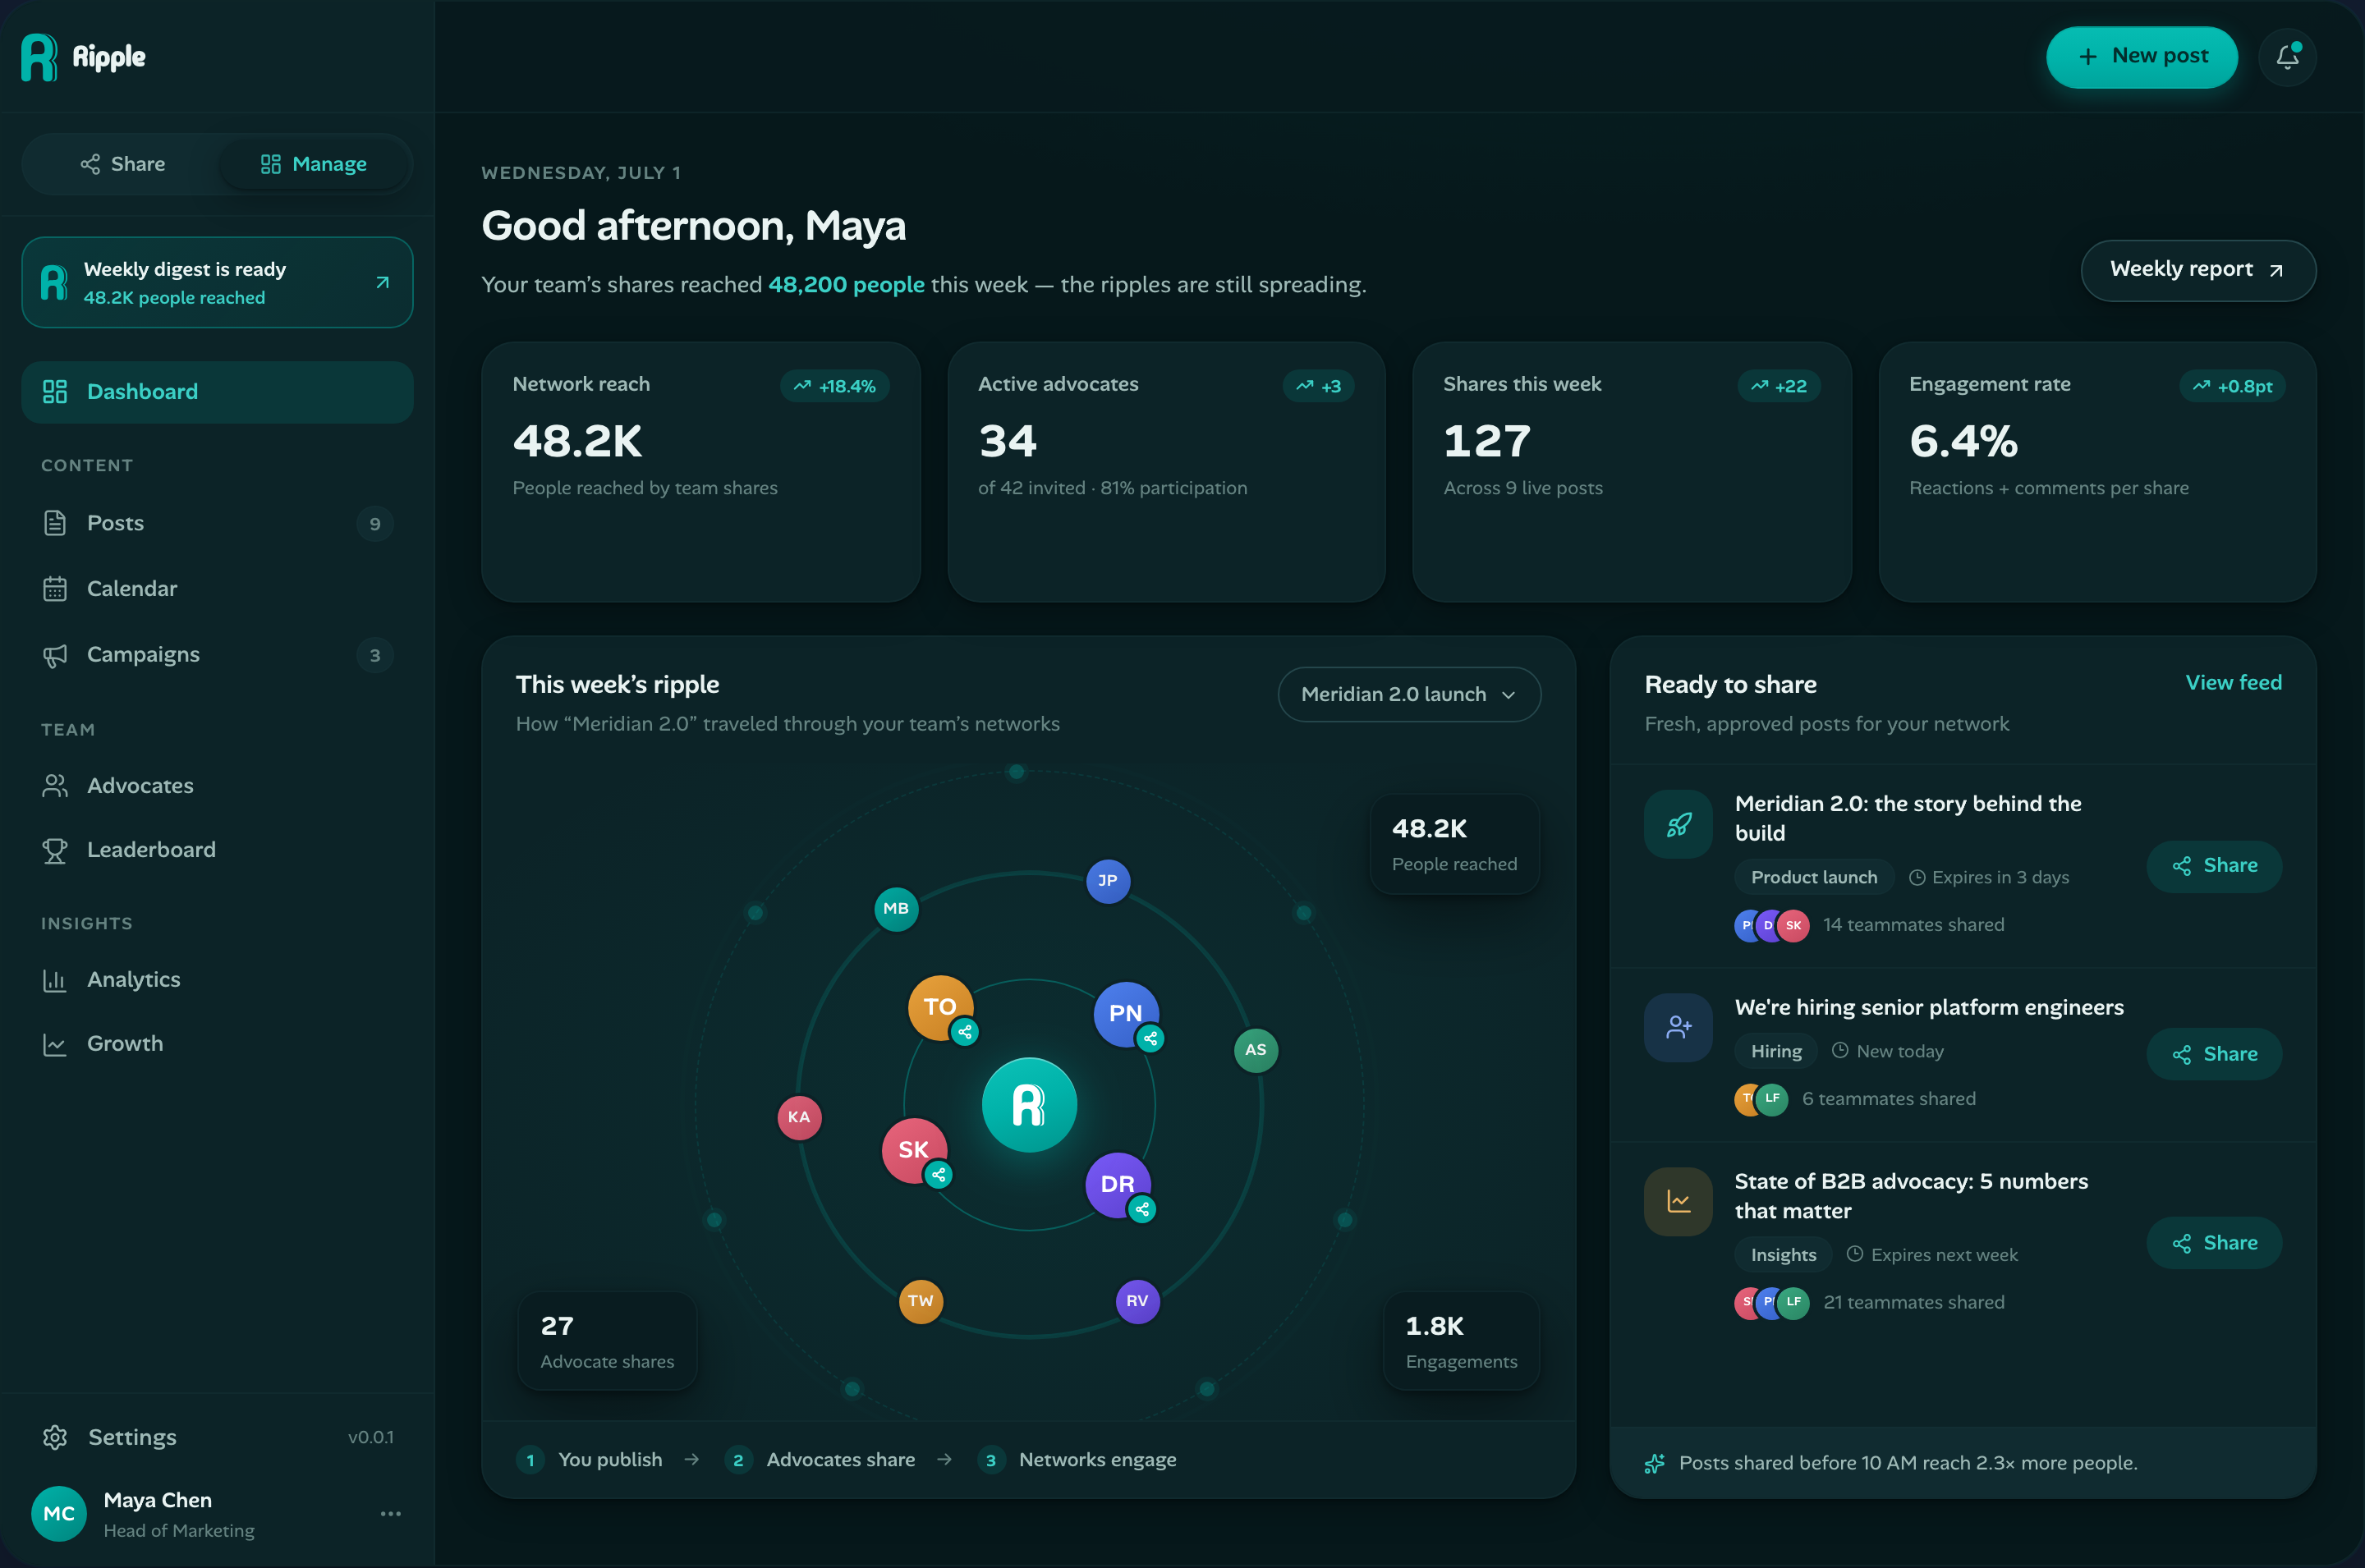Open the Calendar page

217,588
